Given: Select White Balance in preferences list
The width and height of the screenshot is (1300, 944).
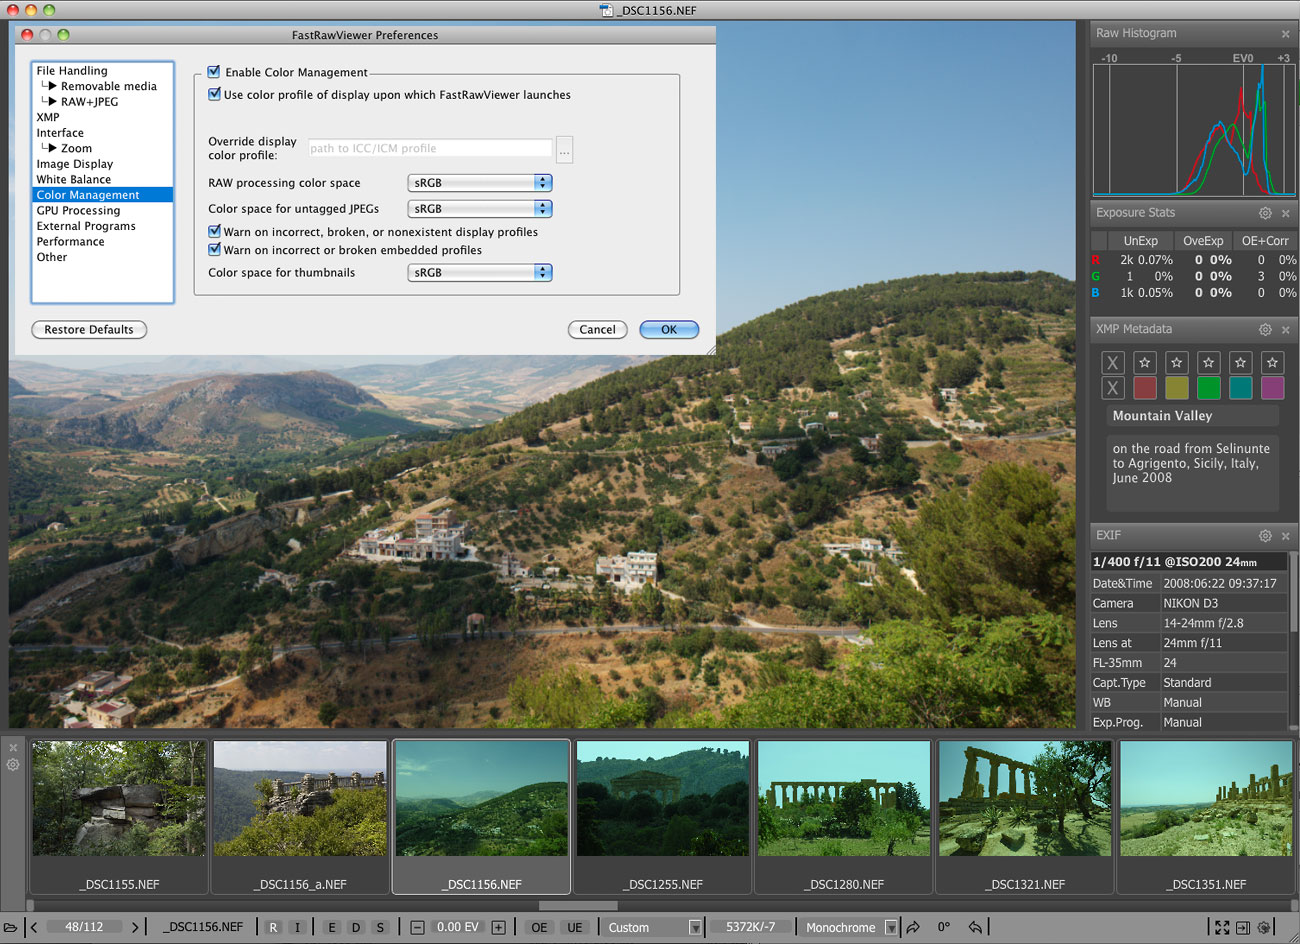Looking at the screenshot, I should [x=74, y=179].
